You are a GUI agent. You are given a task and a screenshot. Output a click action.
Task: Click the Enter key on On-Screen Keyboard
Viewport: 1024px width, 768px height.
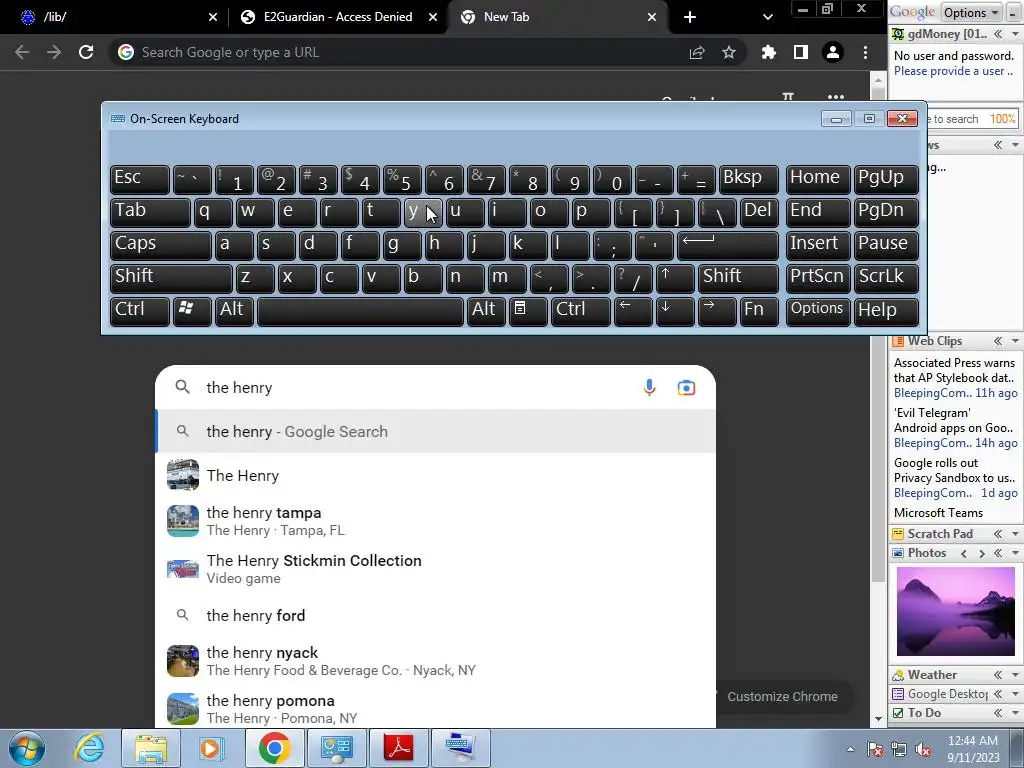pos(729,246)
